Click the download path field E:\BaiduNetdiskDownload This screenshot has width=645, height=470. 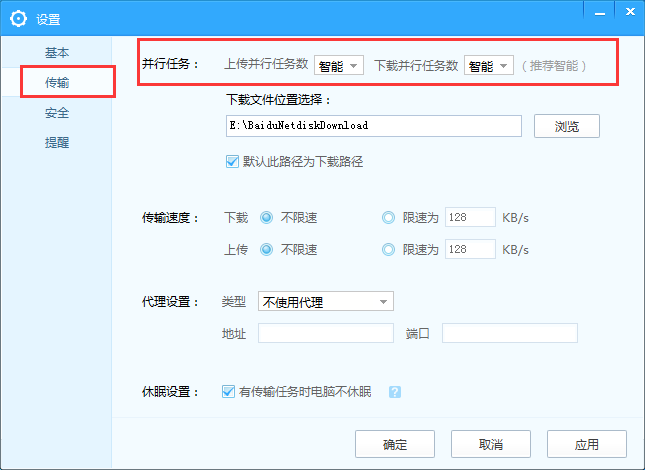pos(374,126)
